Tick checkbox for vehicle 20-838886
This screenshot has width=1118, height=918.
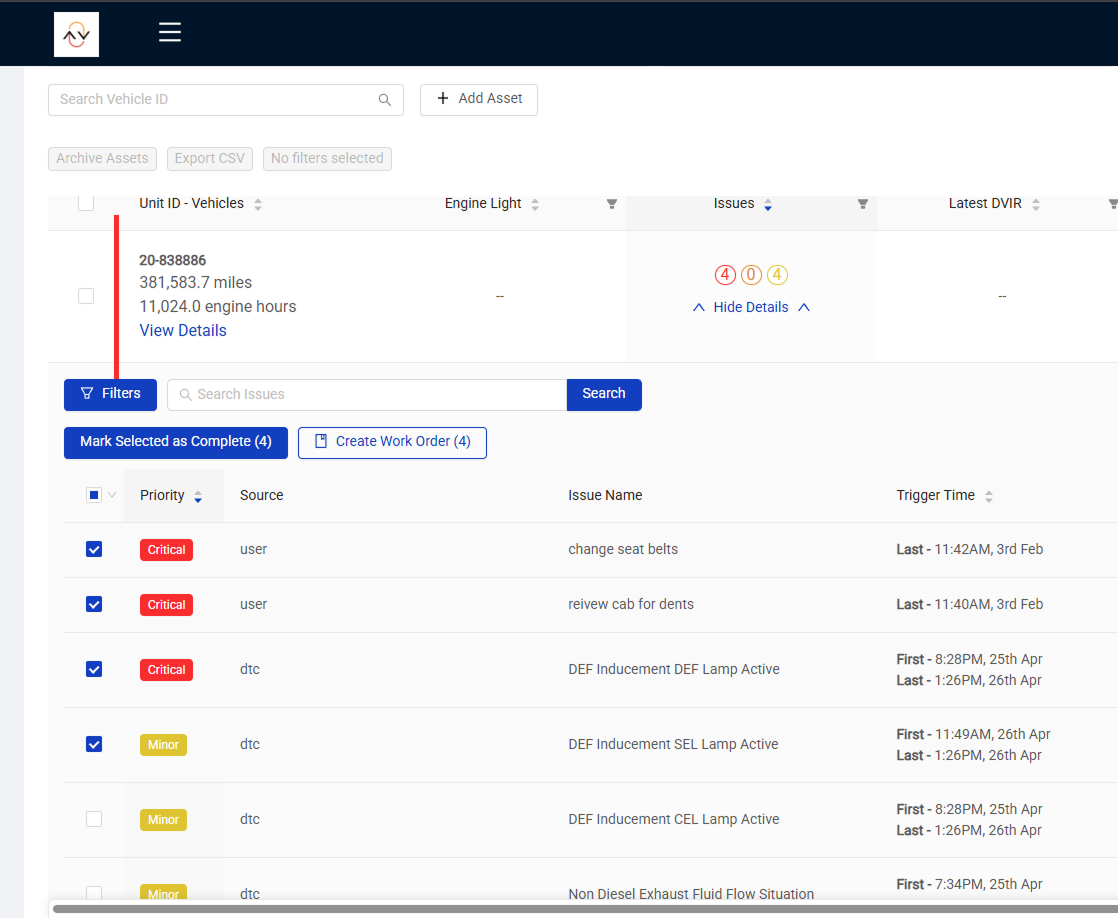coord(86,296)
